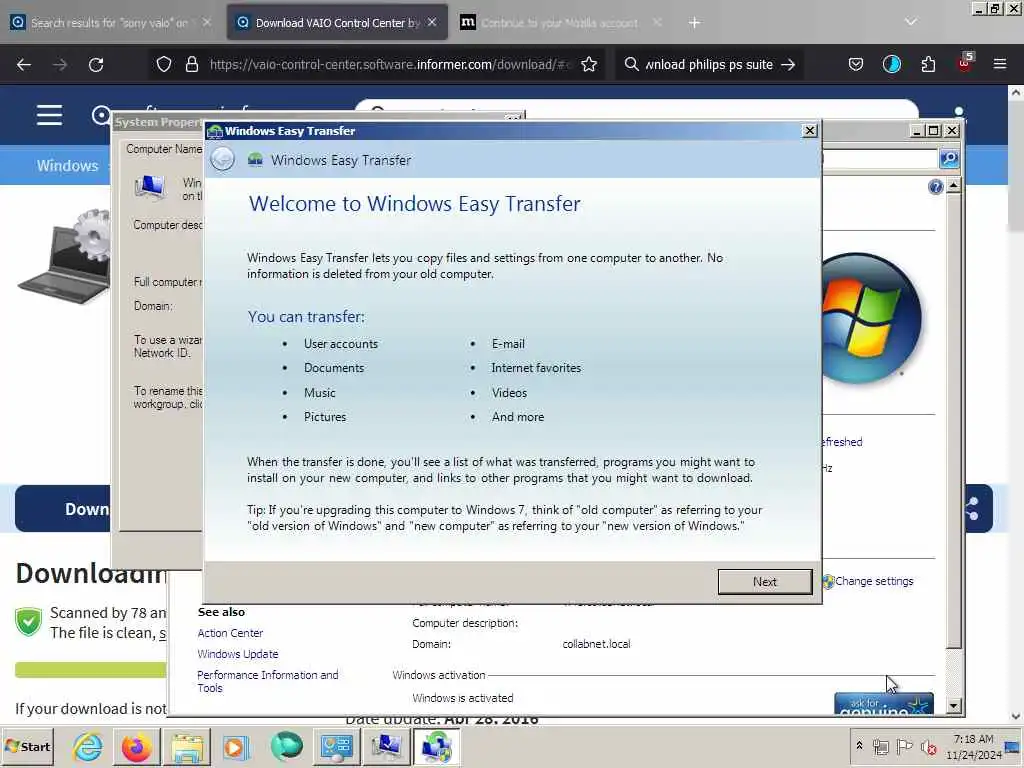Submit search with arrow in search box
The width and height of the screenshot is (1024, 768).
point(788,64)
